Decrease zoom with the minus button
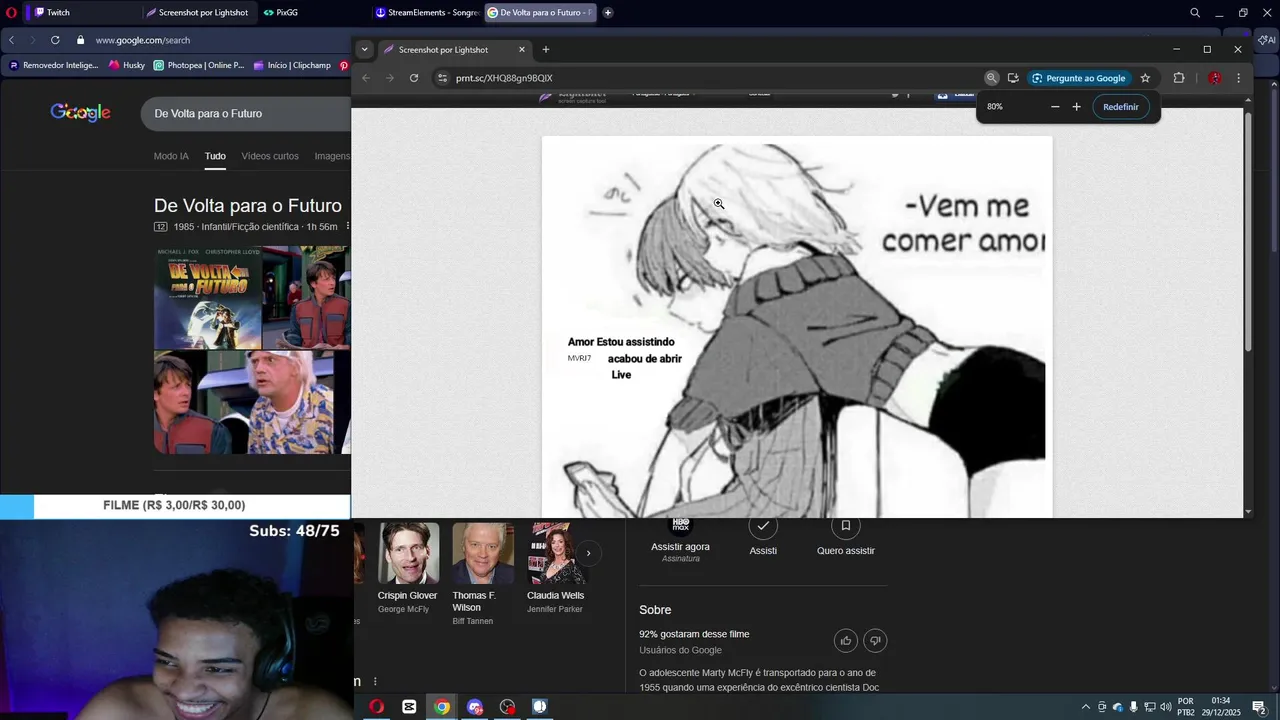Image resolution: width=1280 pixels, height=720 pixels. click(x=1055, y=107)
